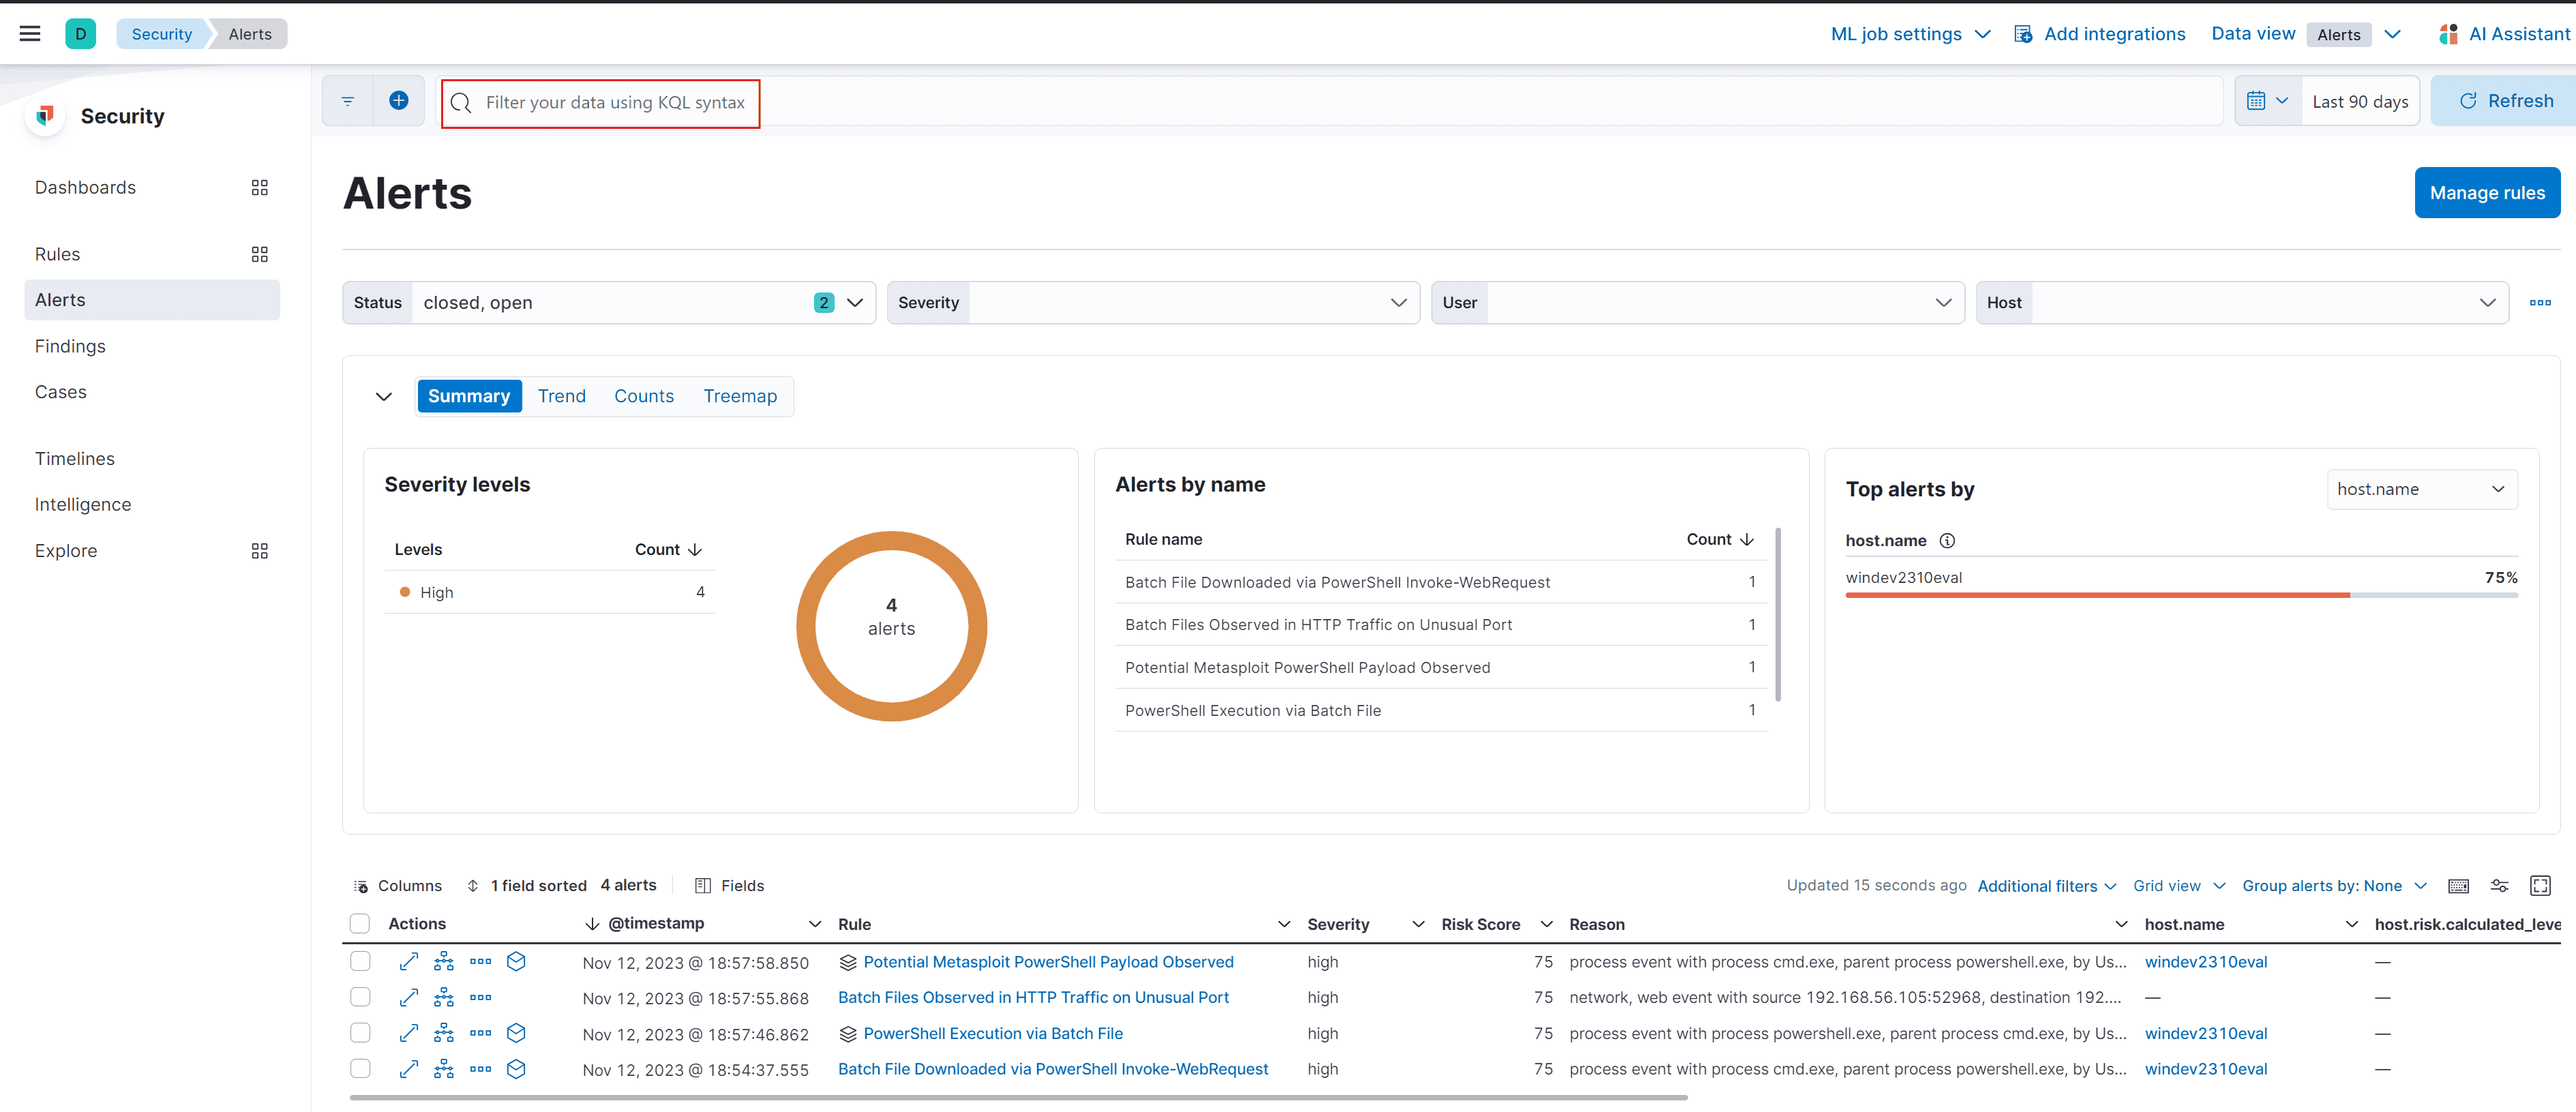Expand details for the Potential Metasploit alert
This screenshot has width=2576, height=1112.
(408, 962)
